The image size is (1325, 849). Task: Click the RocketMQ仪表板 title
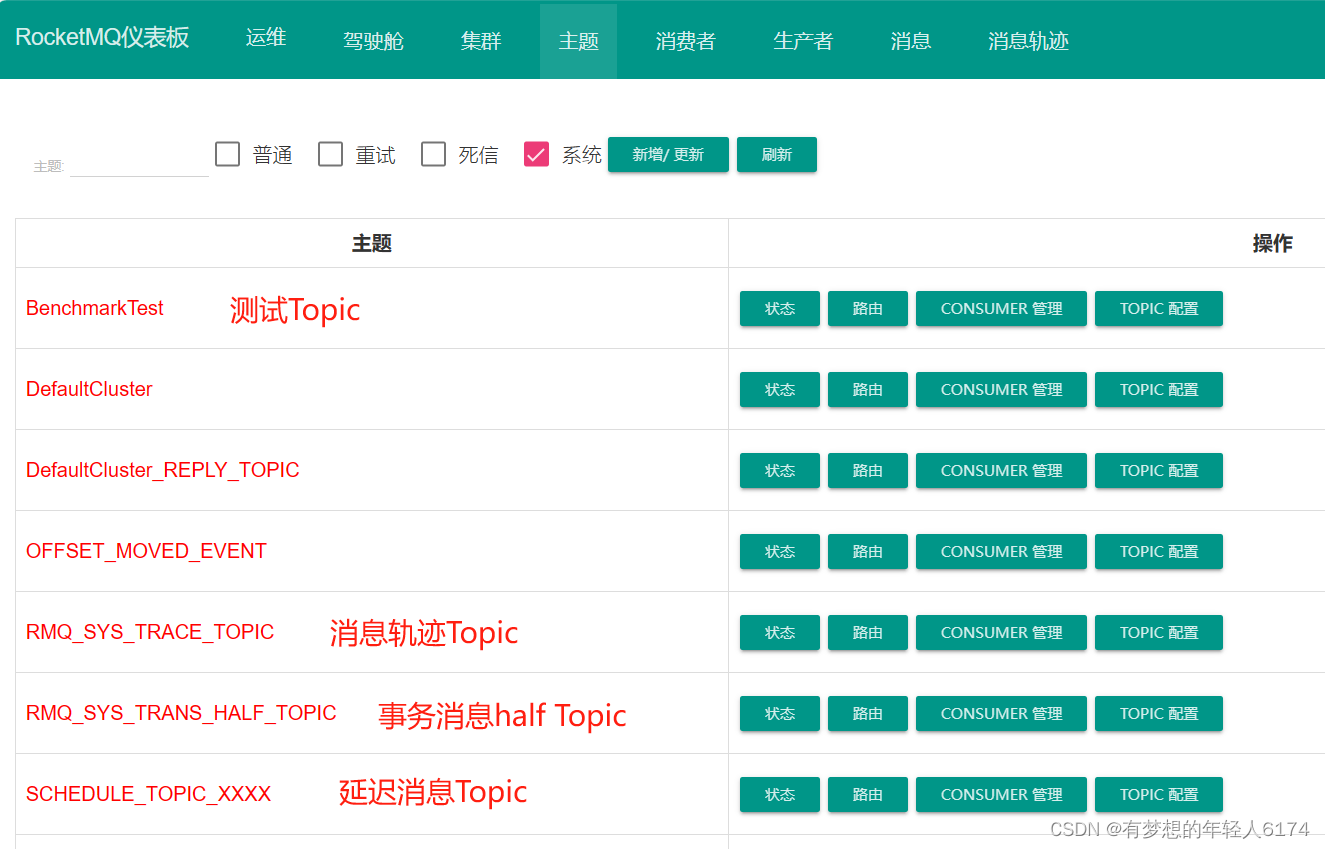102,38
